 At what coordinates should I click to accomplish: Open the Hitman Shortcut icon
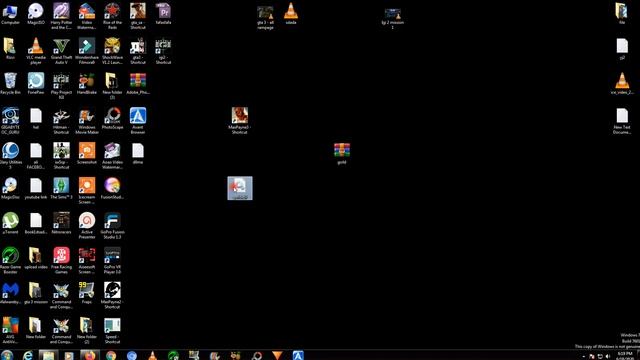61,121
